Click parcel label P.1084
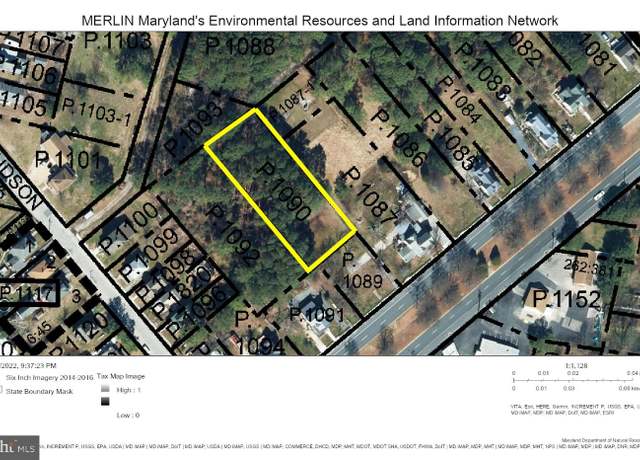The height and width of the screenshot is (460, 640). coord(458,99)
